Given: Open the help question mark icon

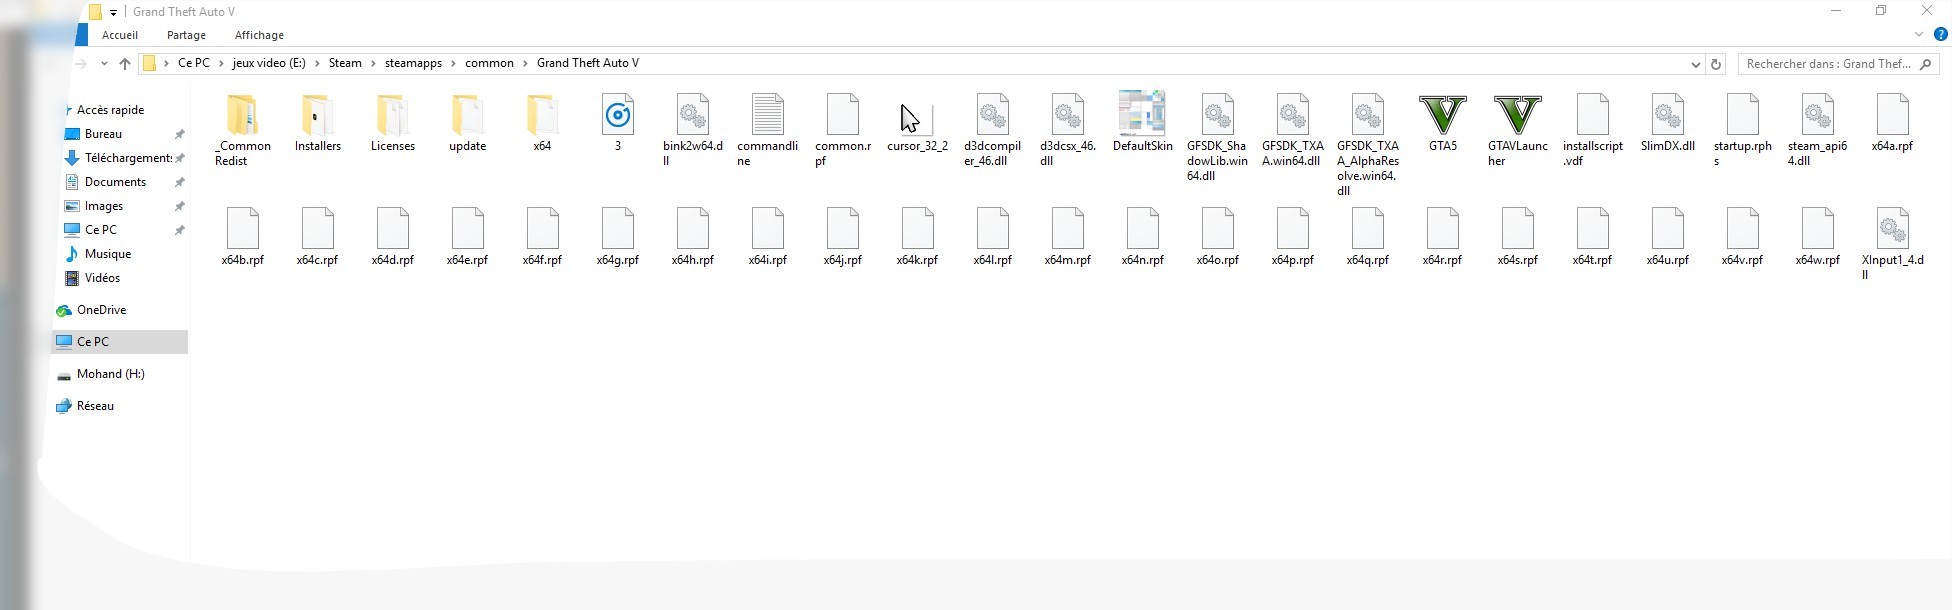Looking at the screenshot, I should click(x=1941, y=34).
